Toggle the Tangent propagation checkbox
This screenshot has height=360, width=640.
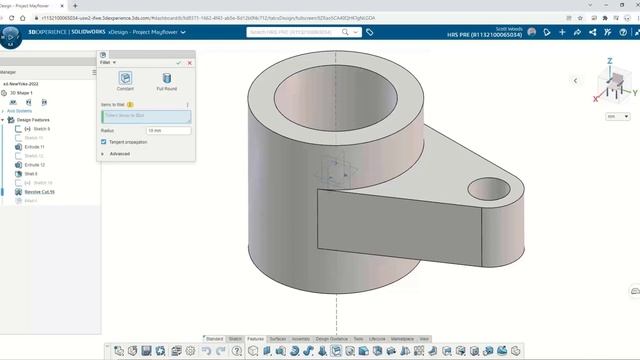coord(104,142)
